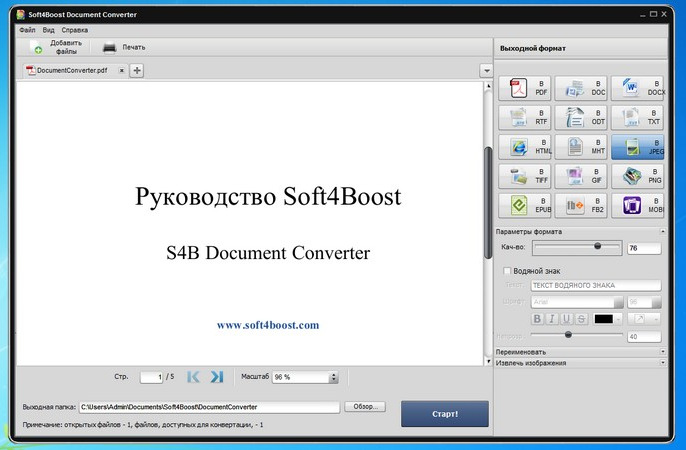This screenshot has width=686, height=450.
Task: Click the www.soft4boost.com link
Action: [x=268, y=325]
